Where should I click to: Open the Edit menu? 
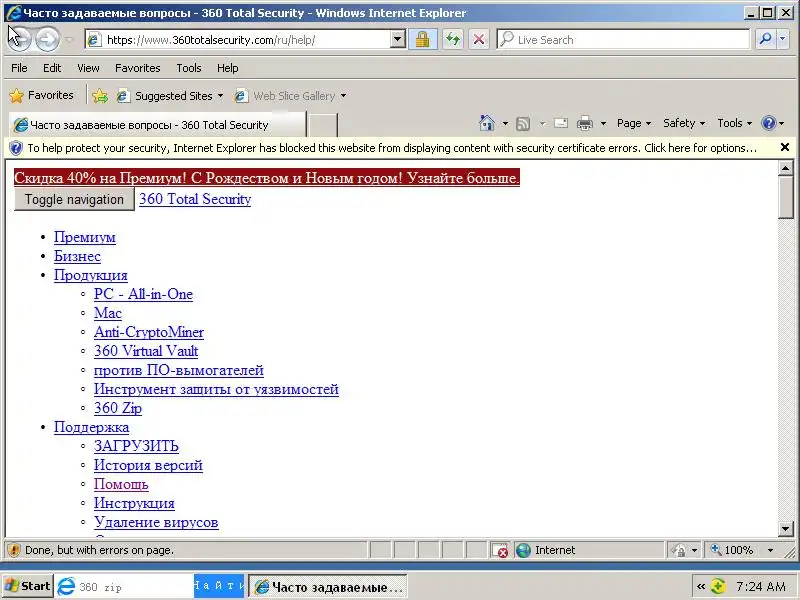[52, 68]
